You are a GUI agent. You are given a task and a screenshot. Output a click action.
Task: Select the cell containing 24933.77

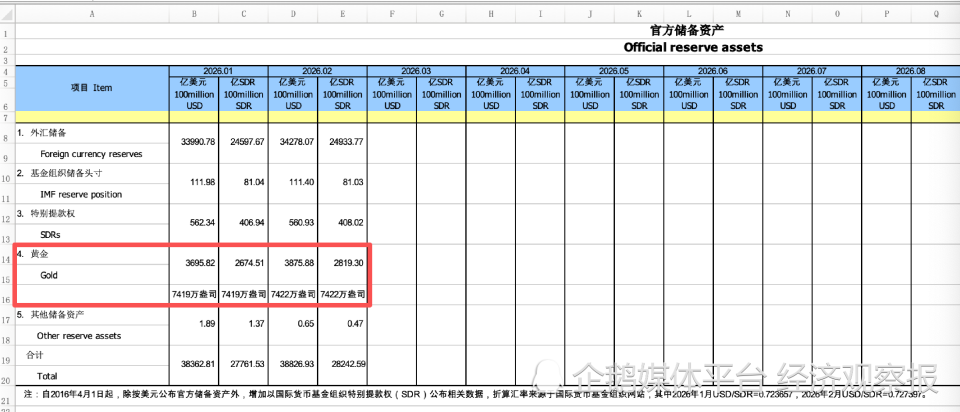tap(342, 142)
